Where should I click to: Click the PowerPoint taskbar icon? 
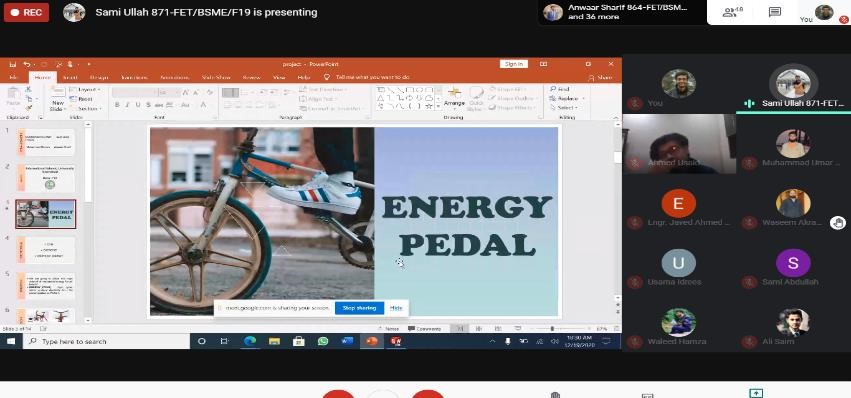point(372,342)
